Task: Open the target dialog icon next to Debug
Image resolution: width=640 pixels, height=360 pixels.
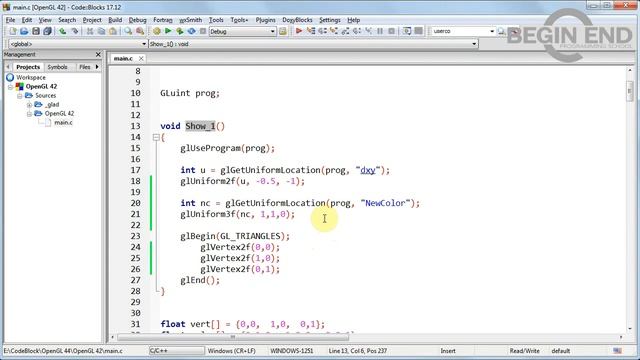Action: 282,31
